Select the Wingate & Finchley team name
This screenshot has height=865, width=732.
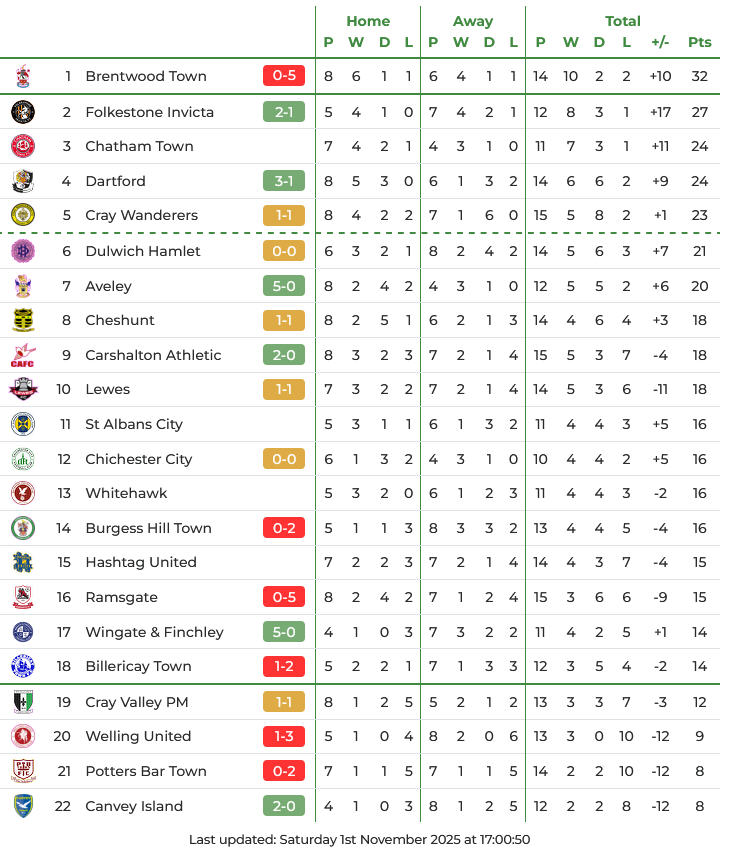point(154,632)
